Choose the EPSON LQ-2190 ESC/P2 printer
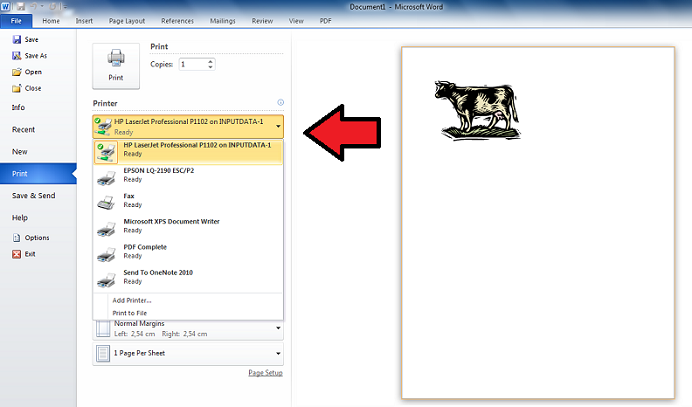This screenshot has height=407, width=692. (188, 177)
